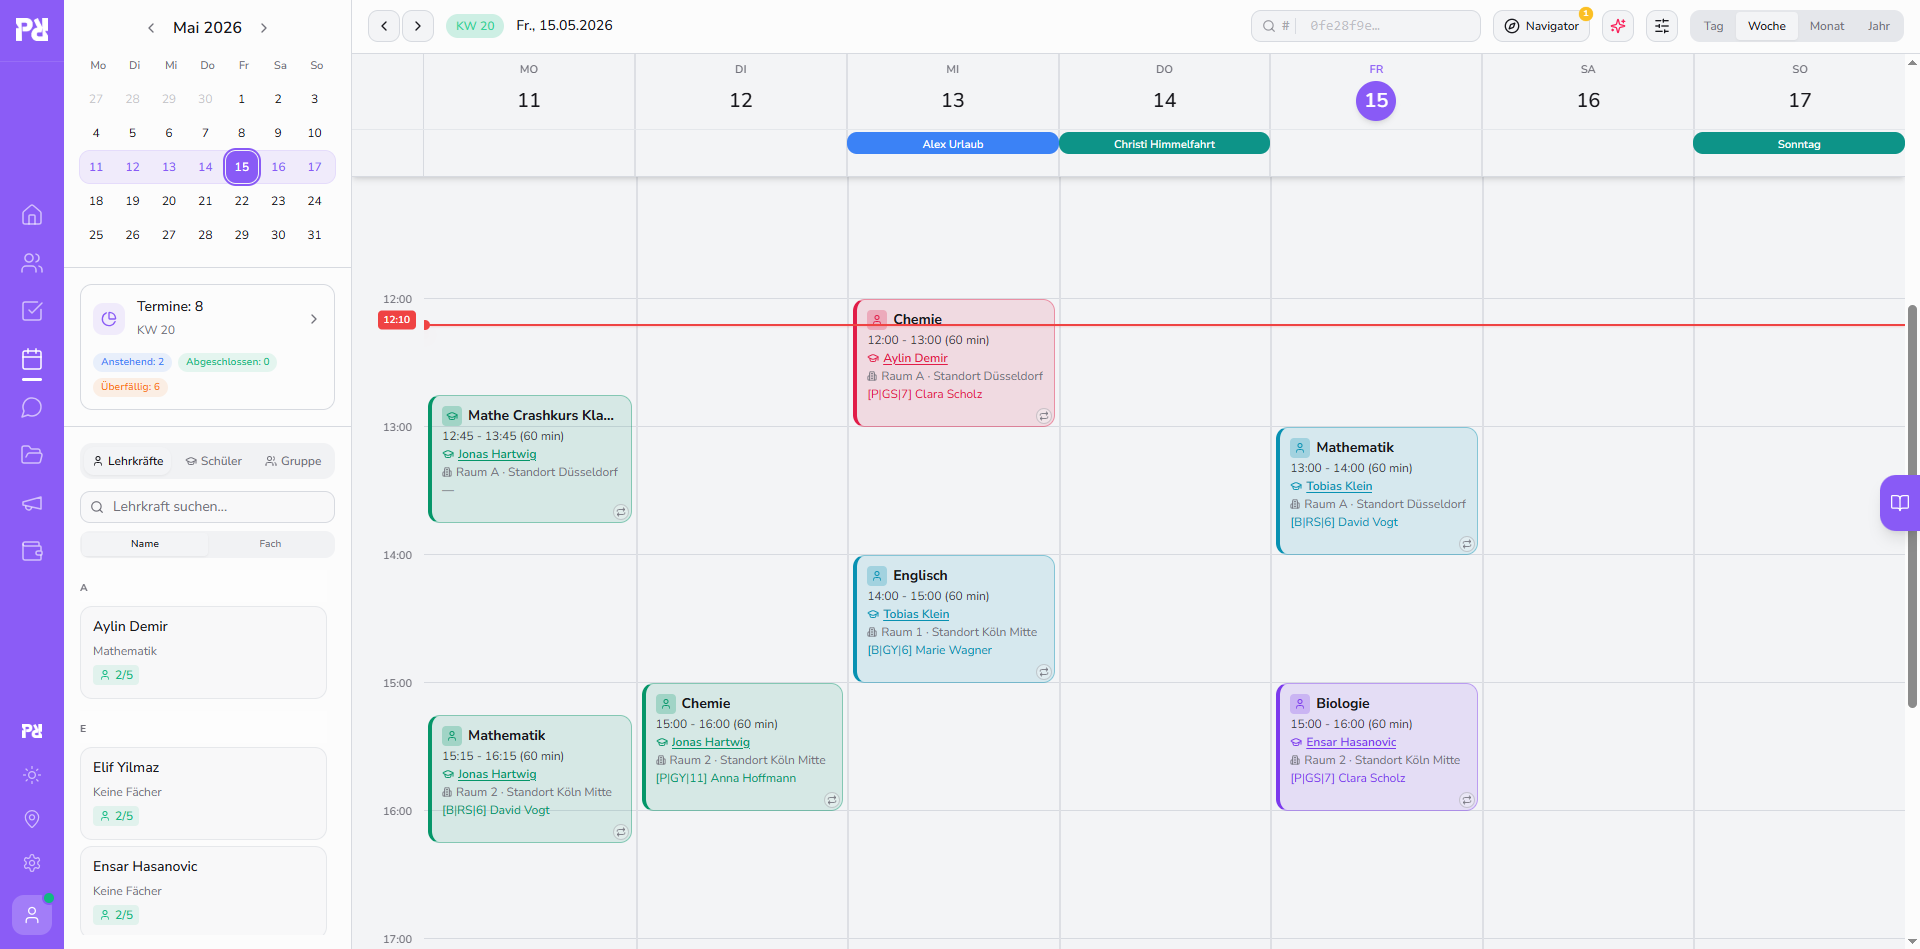Open the chat bubble icon in sidebar

coord(32,407)
